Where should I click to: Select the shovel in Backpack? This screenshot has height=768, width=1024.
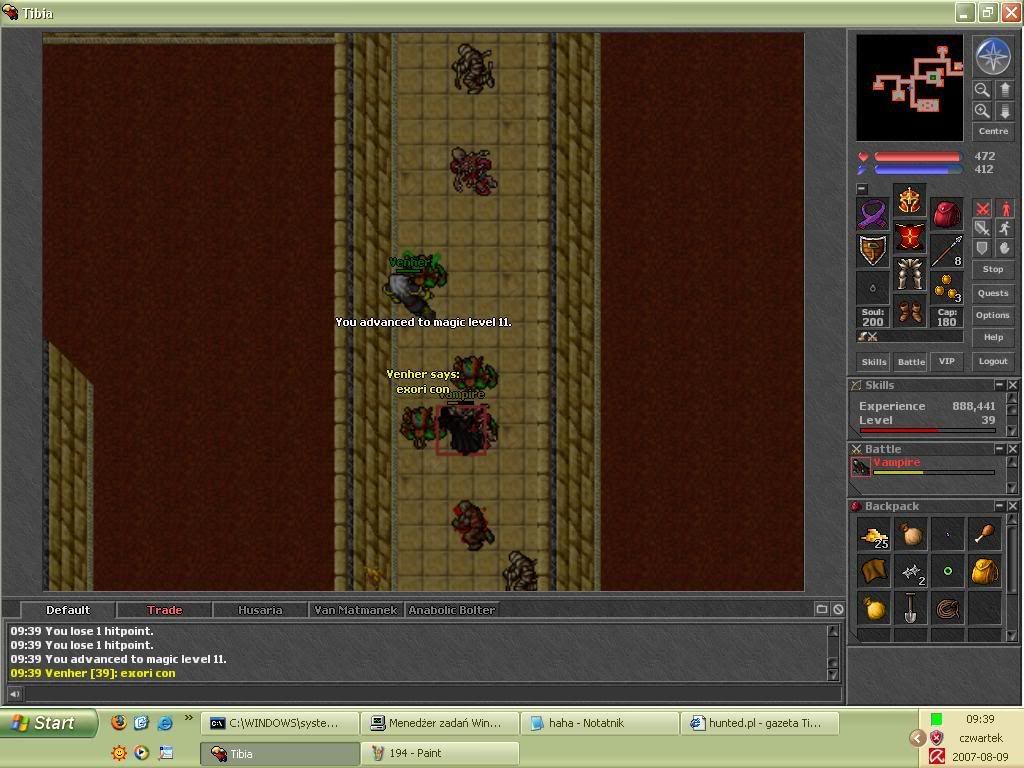pyautogui.click(x=910, y=609)
